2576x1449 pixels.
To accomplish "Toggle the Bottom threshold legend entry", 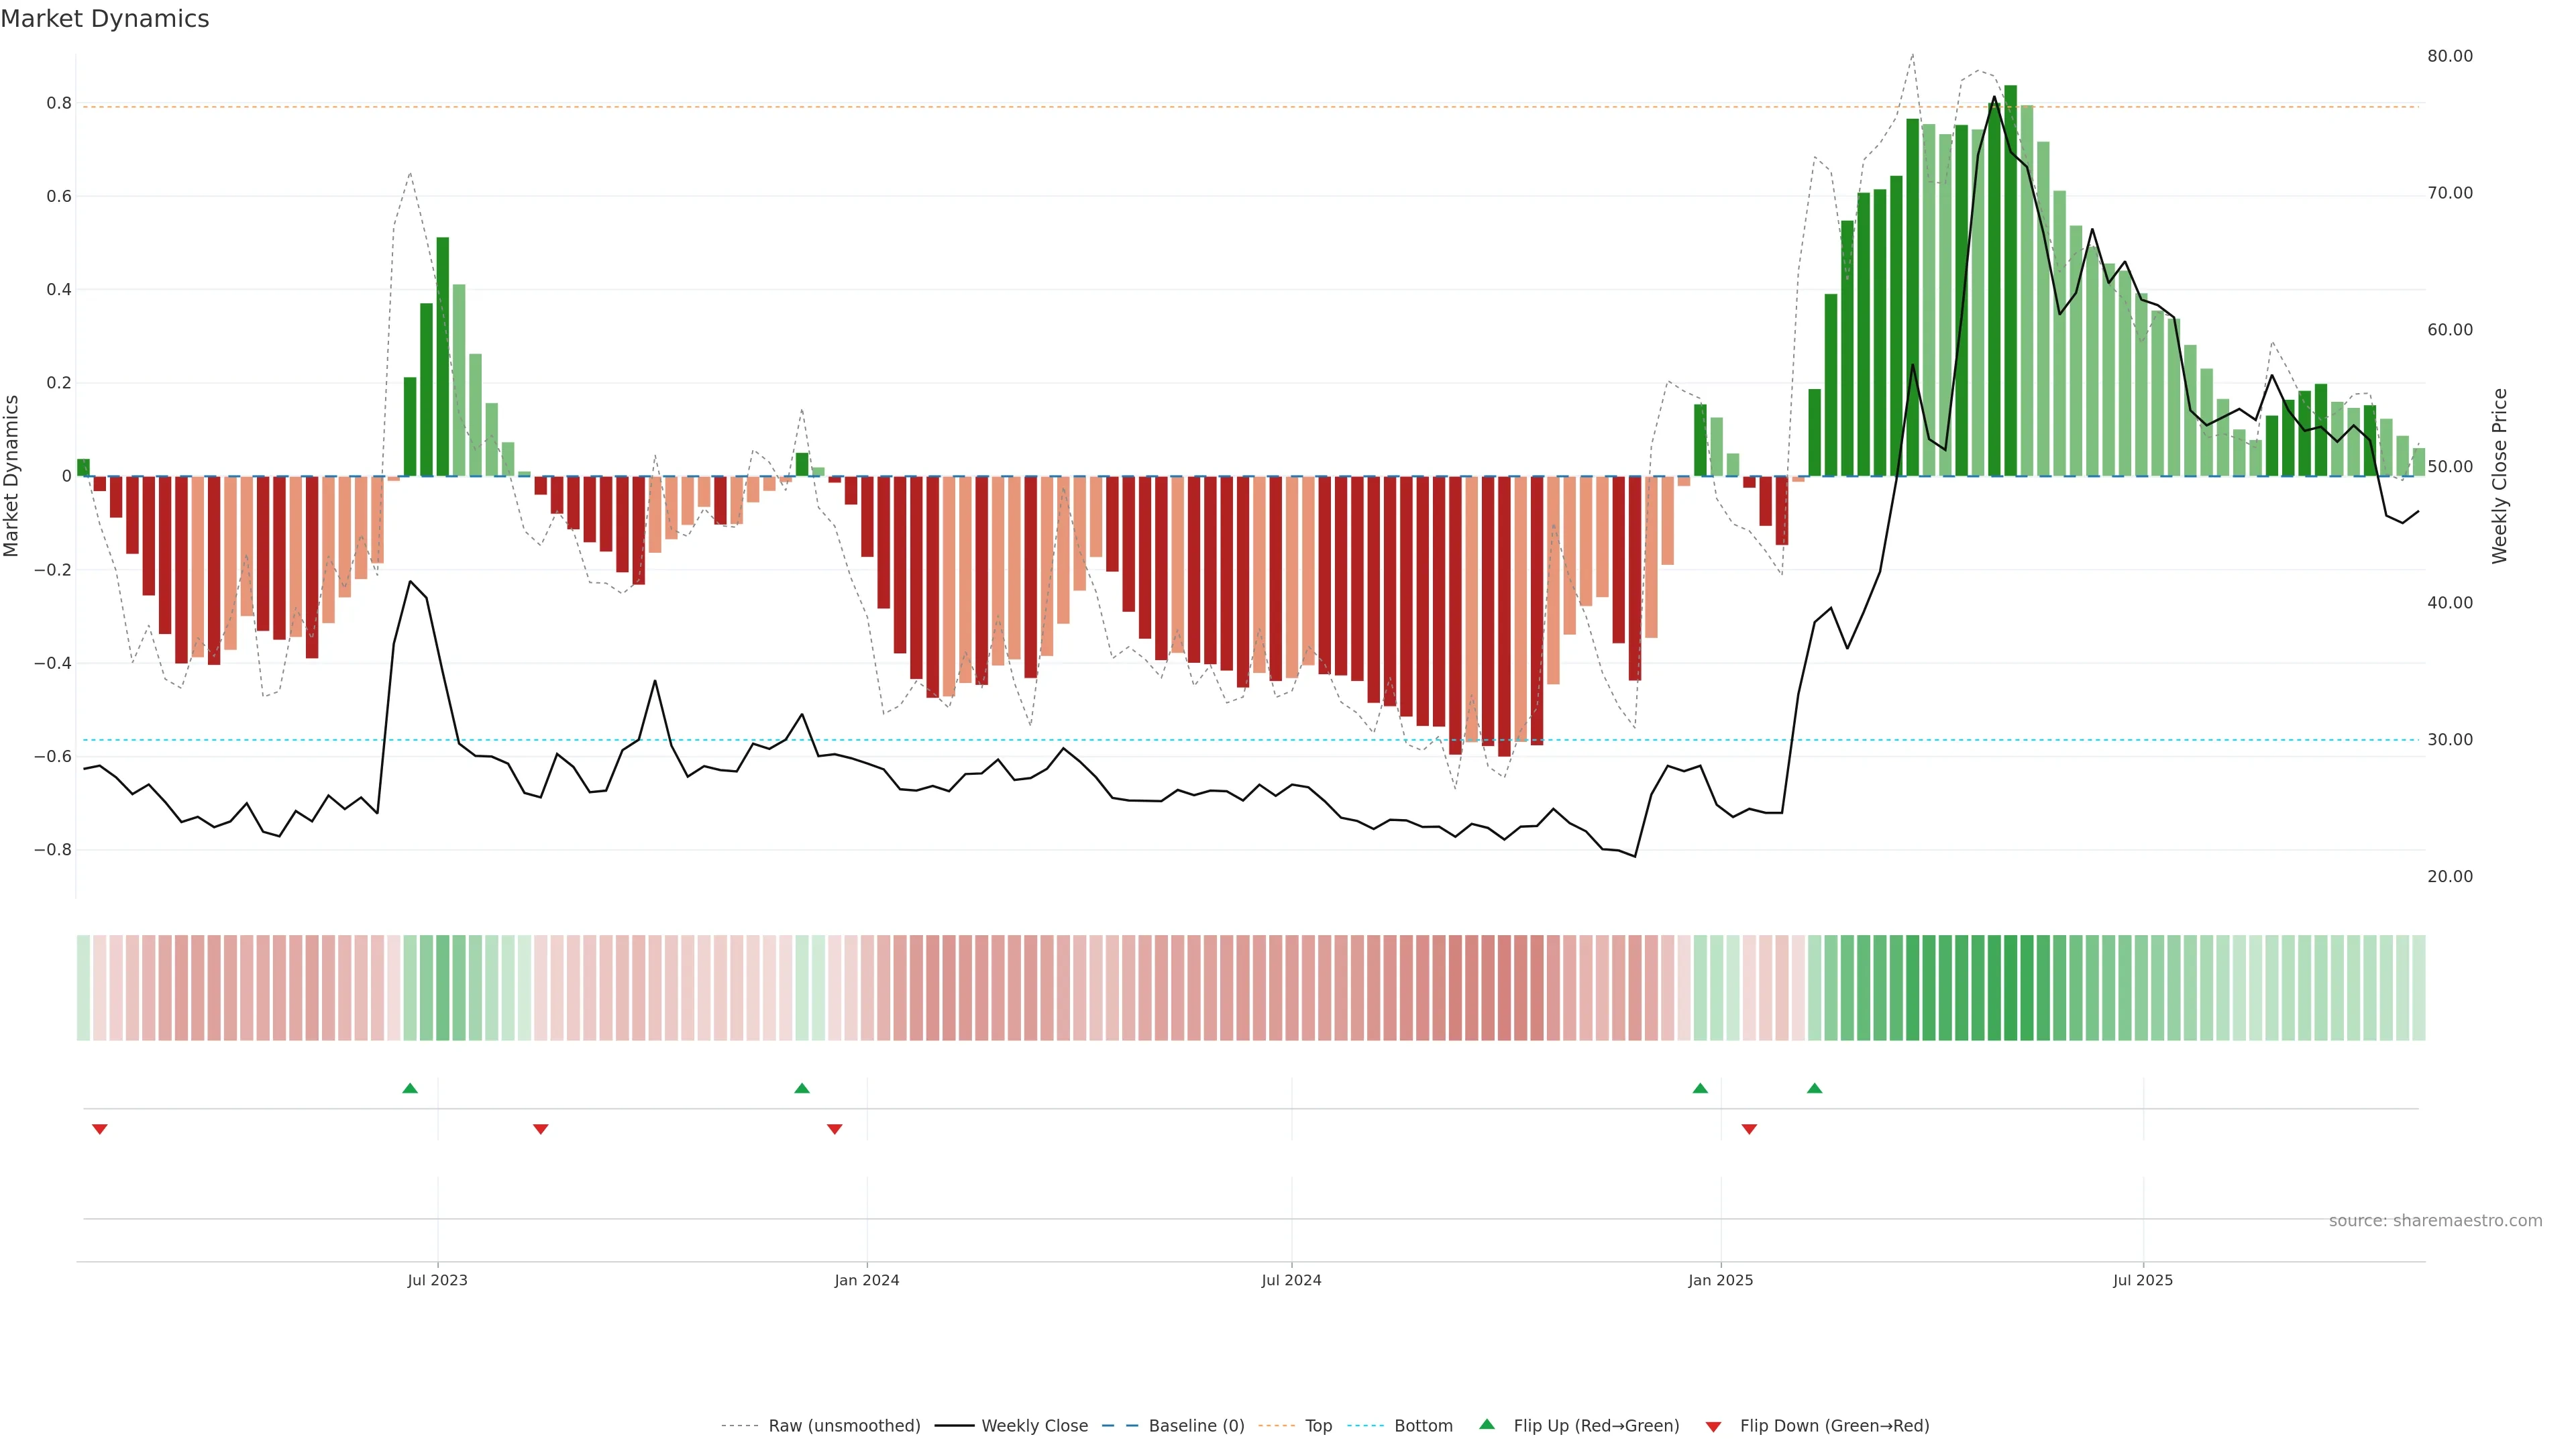I will pyautogui.click(x=1423, y=1426).
